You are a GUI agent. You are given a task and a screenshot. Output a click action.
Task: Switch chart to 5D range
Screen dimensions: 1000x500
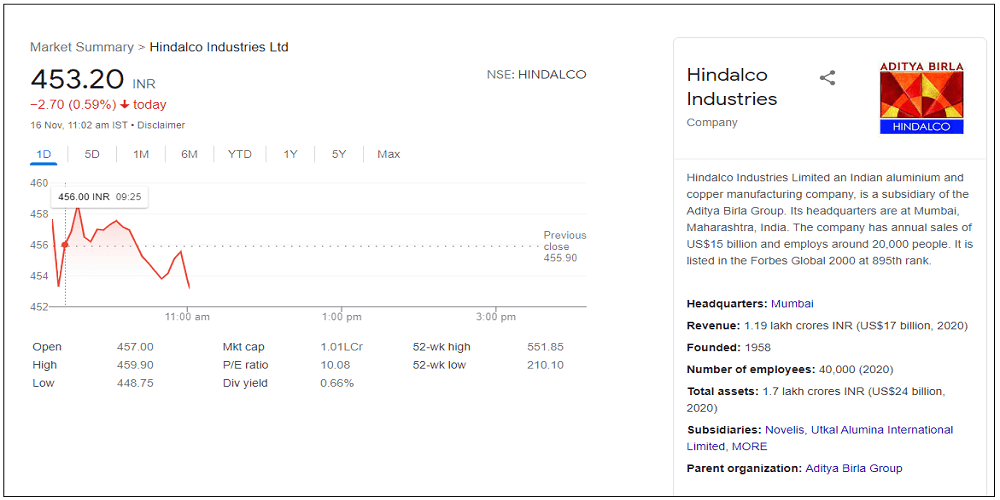[x=92, y=154]
